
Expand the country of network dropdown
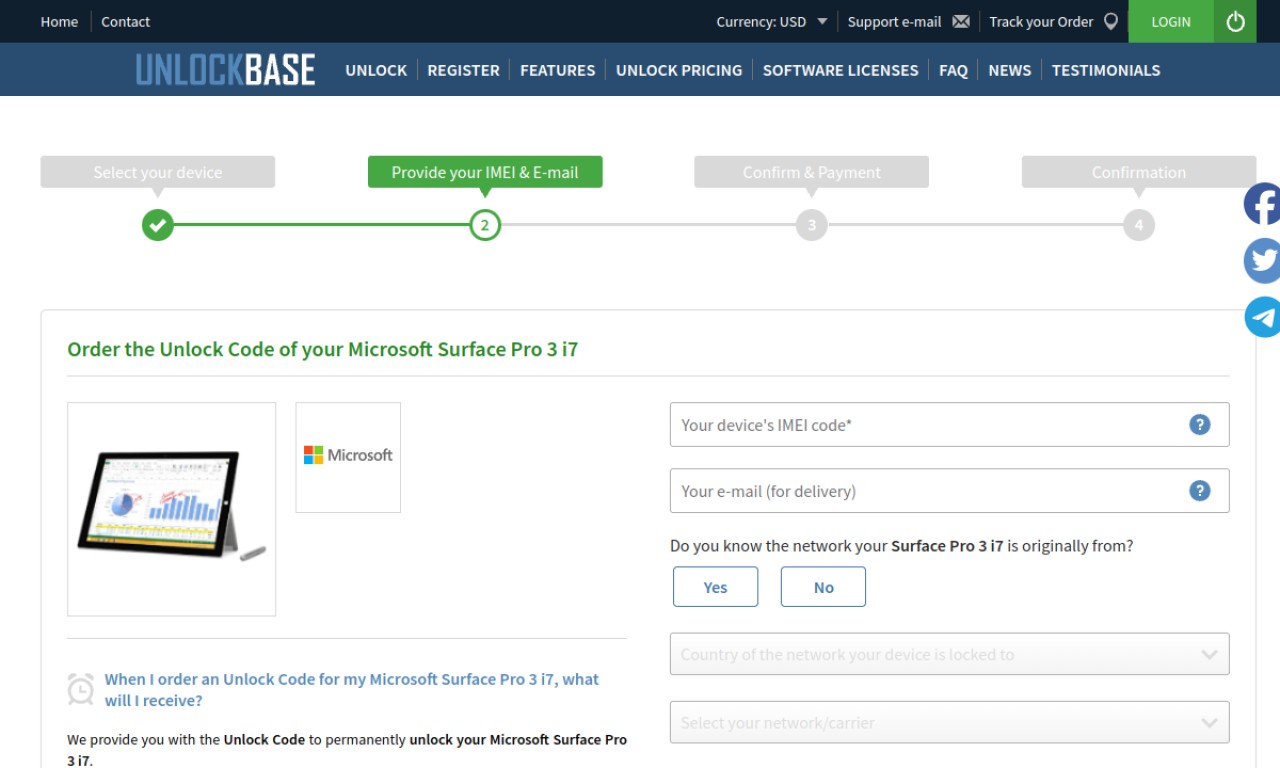coord(950,654)
